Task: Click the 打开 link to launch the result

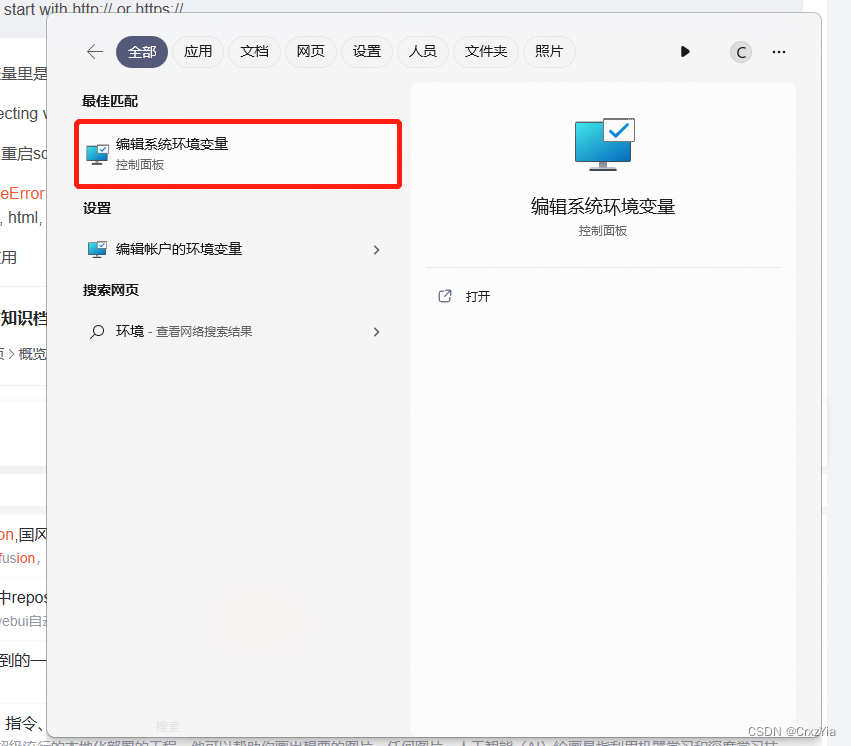Action: coord(475,296)
